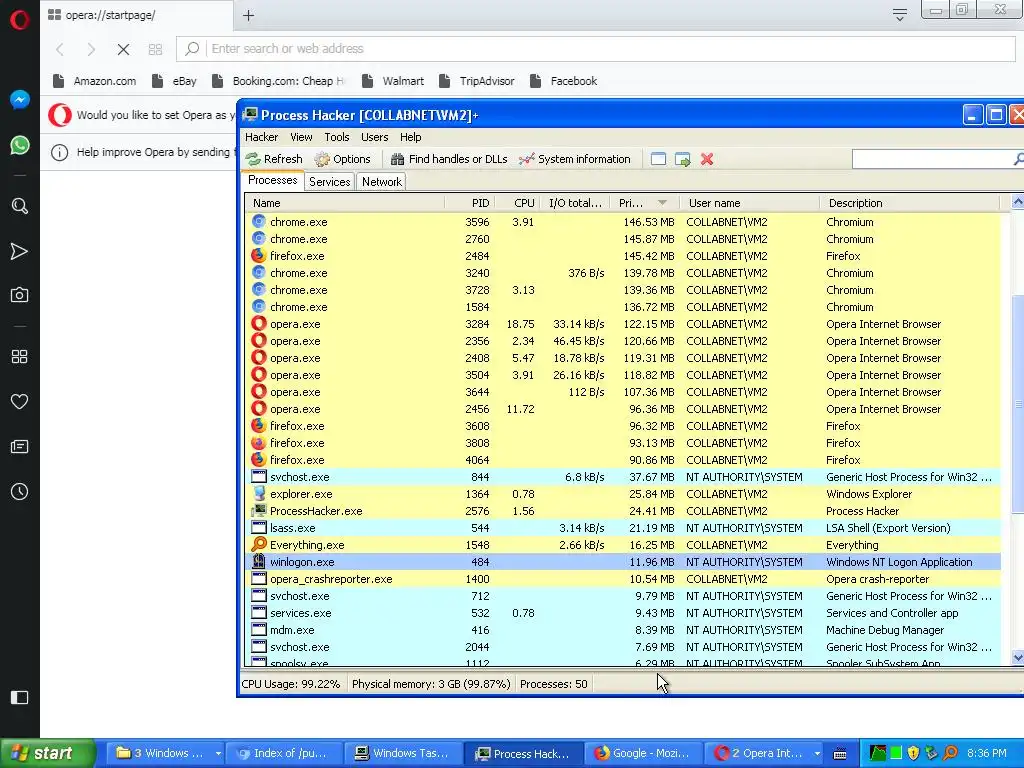Click Opera start page grid button
The width and height of the screenshot is (1024, 768).
(155, 49)
